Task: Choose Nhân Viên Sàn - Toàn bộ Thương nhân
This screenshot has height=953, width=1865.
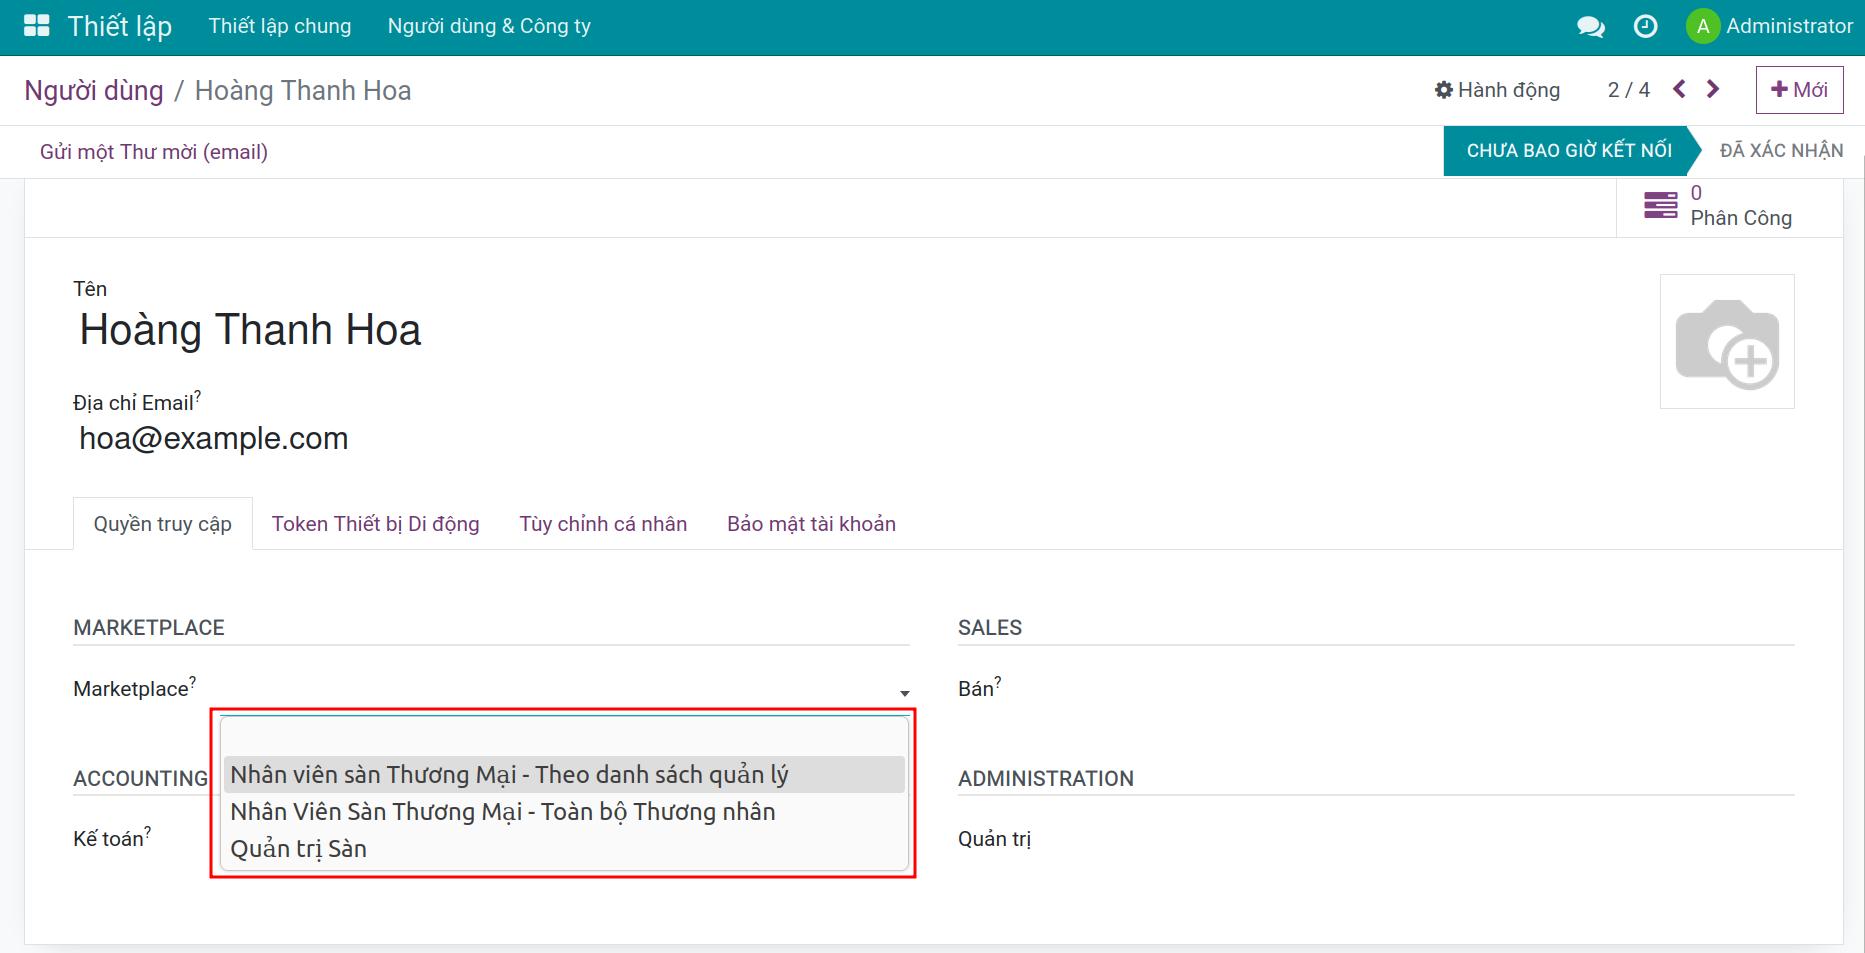Action: [x=565, y=812]
